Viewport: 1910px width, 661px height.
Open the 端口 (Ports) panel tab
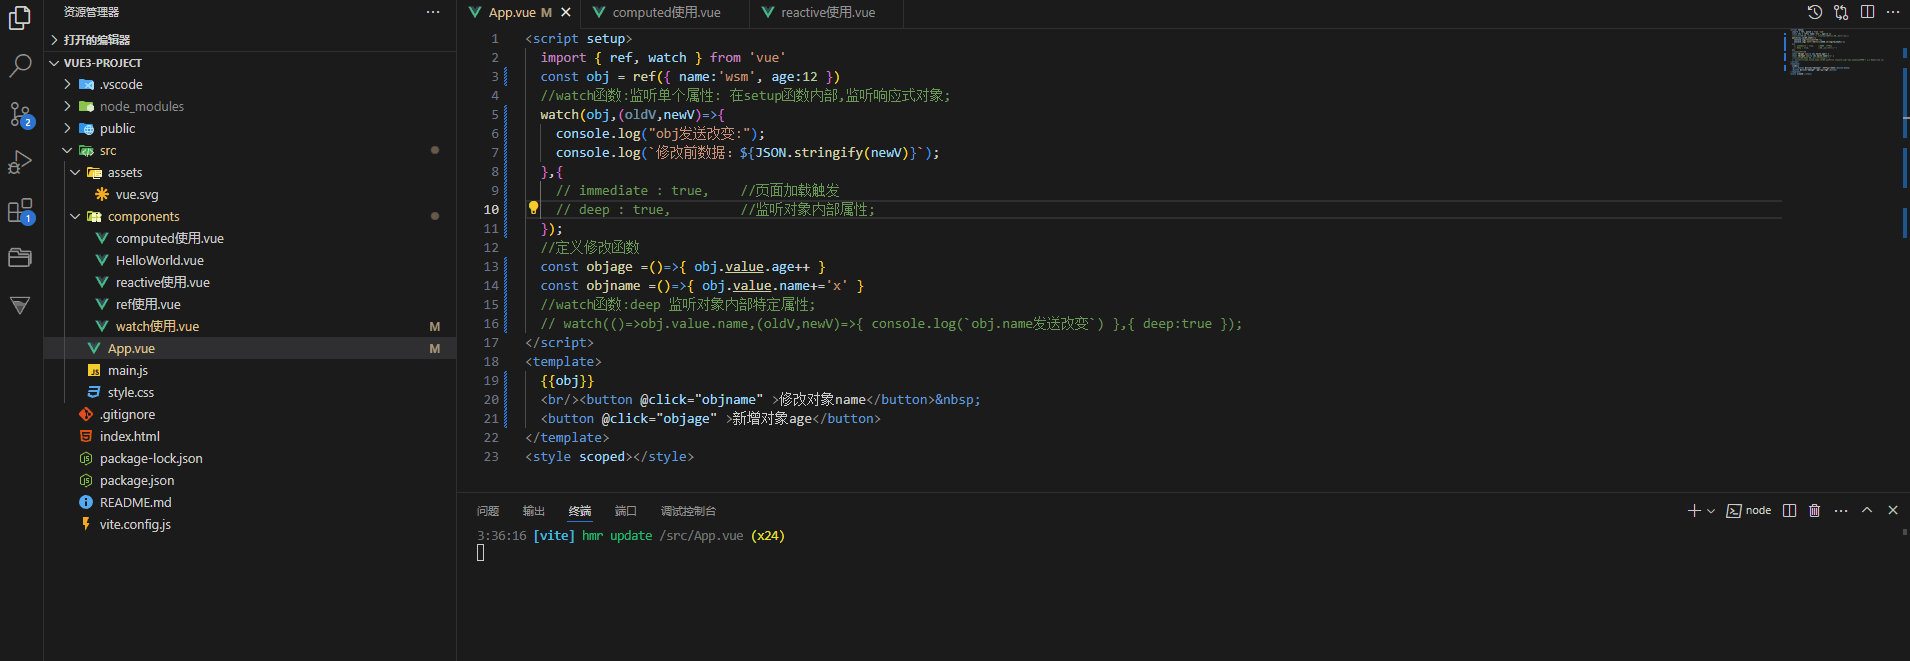pyautogui.click(x=626, y=511)
